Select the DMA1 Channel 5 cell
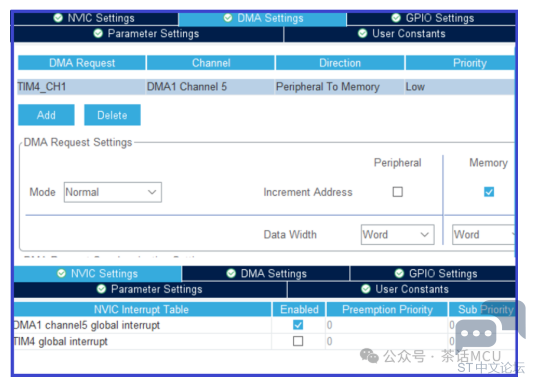 coord(210,87)
